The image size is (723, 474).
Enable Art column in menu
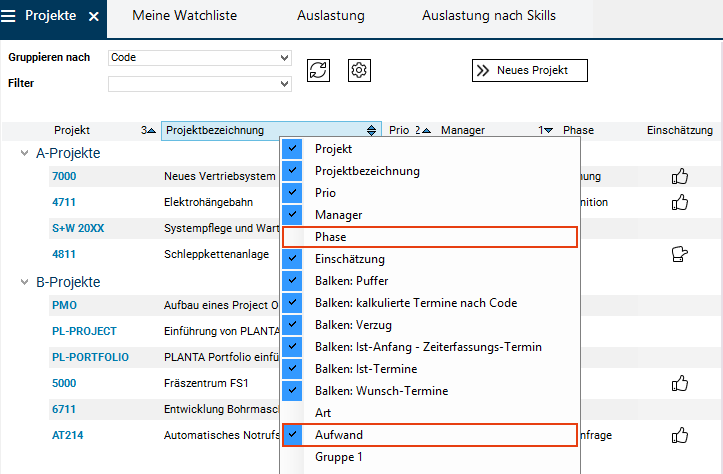click(x=429, y=413)
